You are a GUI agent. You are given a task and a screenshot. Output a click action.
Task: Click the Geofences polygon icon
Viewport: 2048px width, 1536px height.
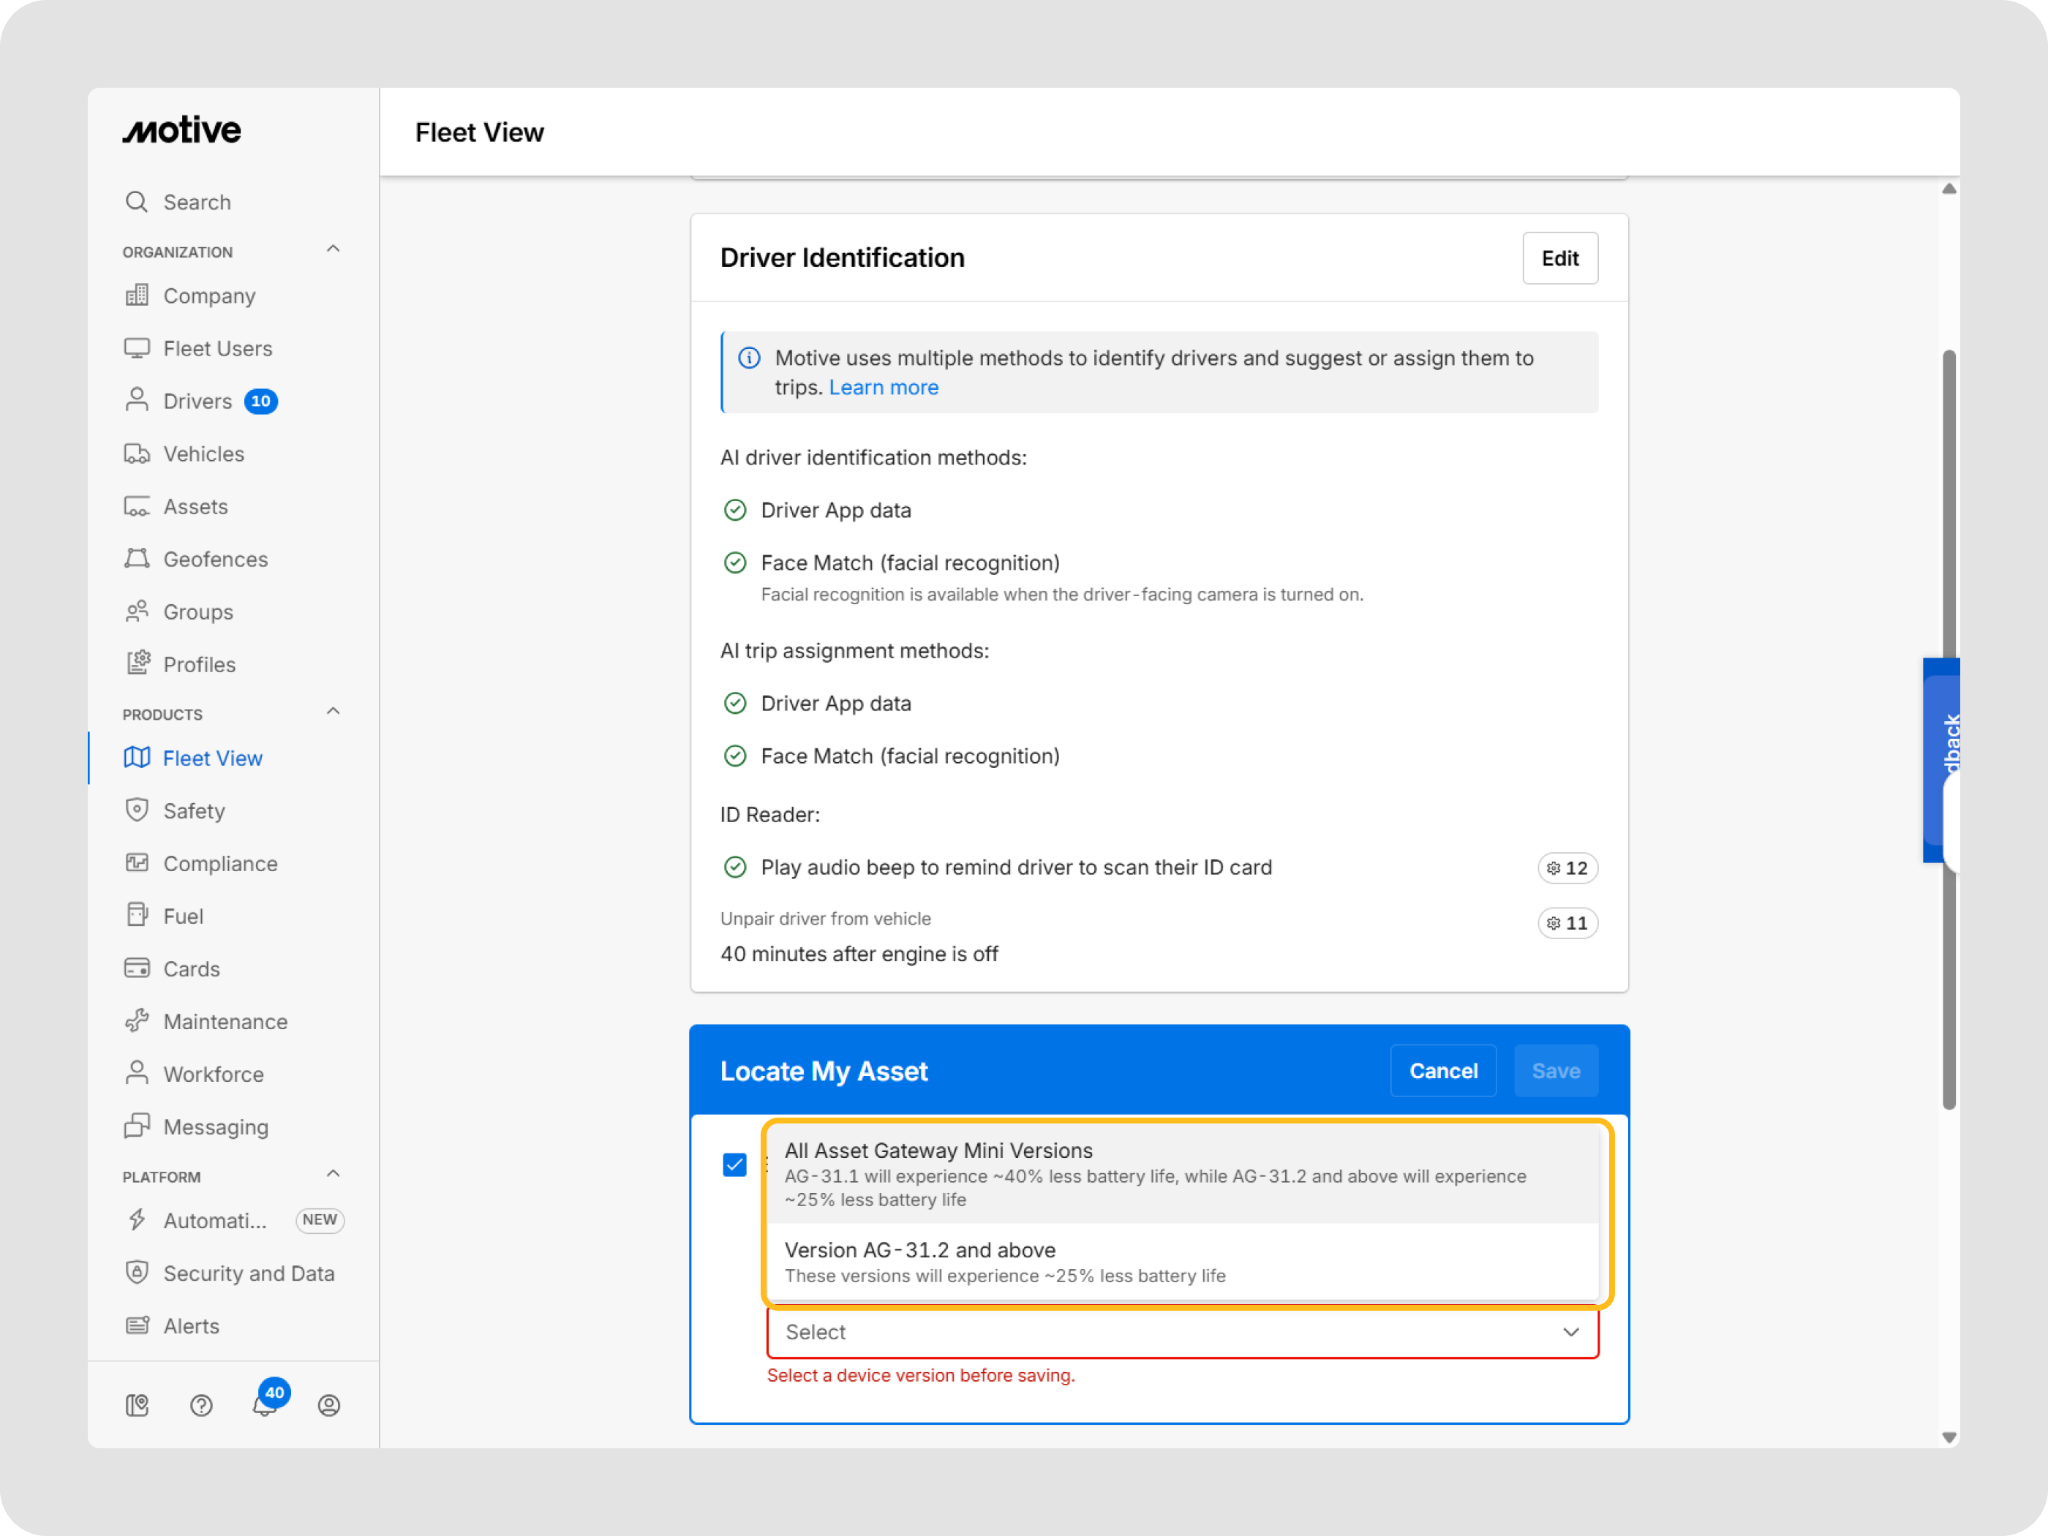137,559
